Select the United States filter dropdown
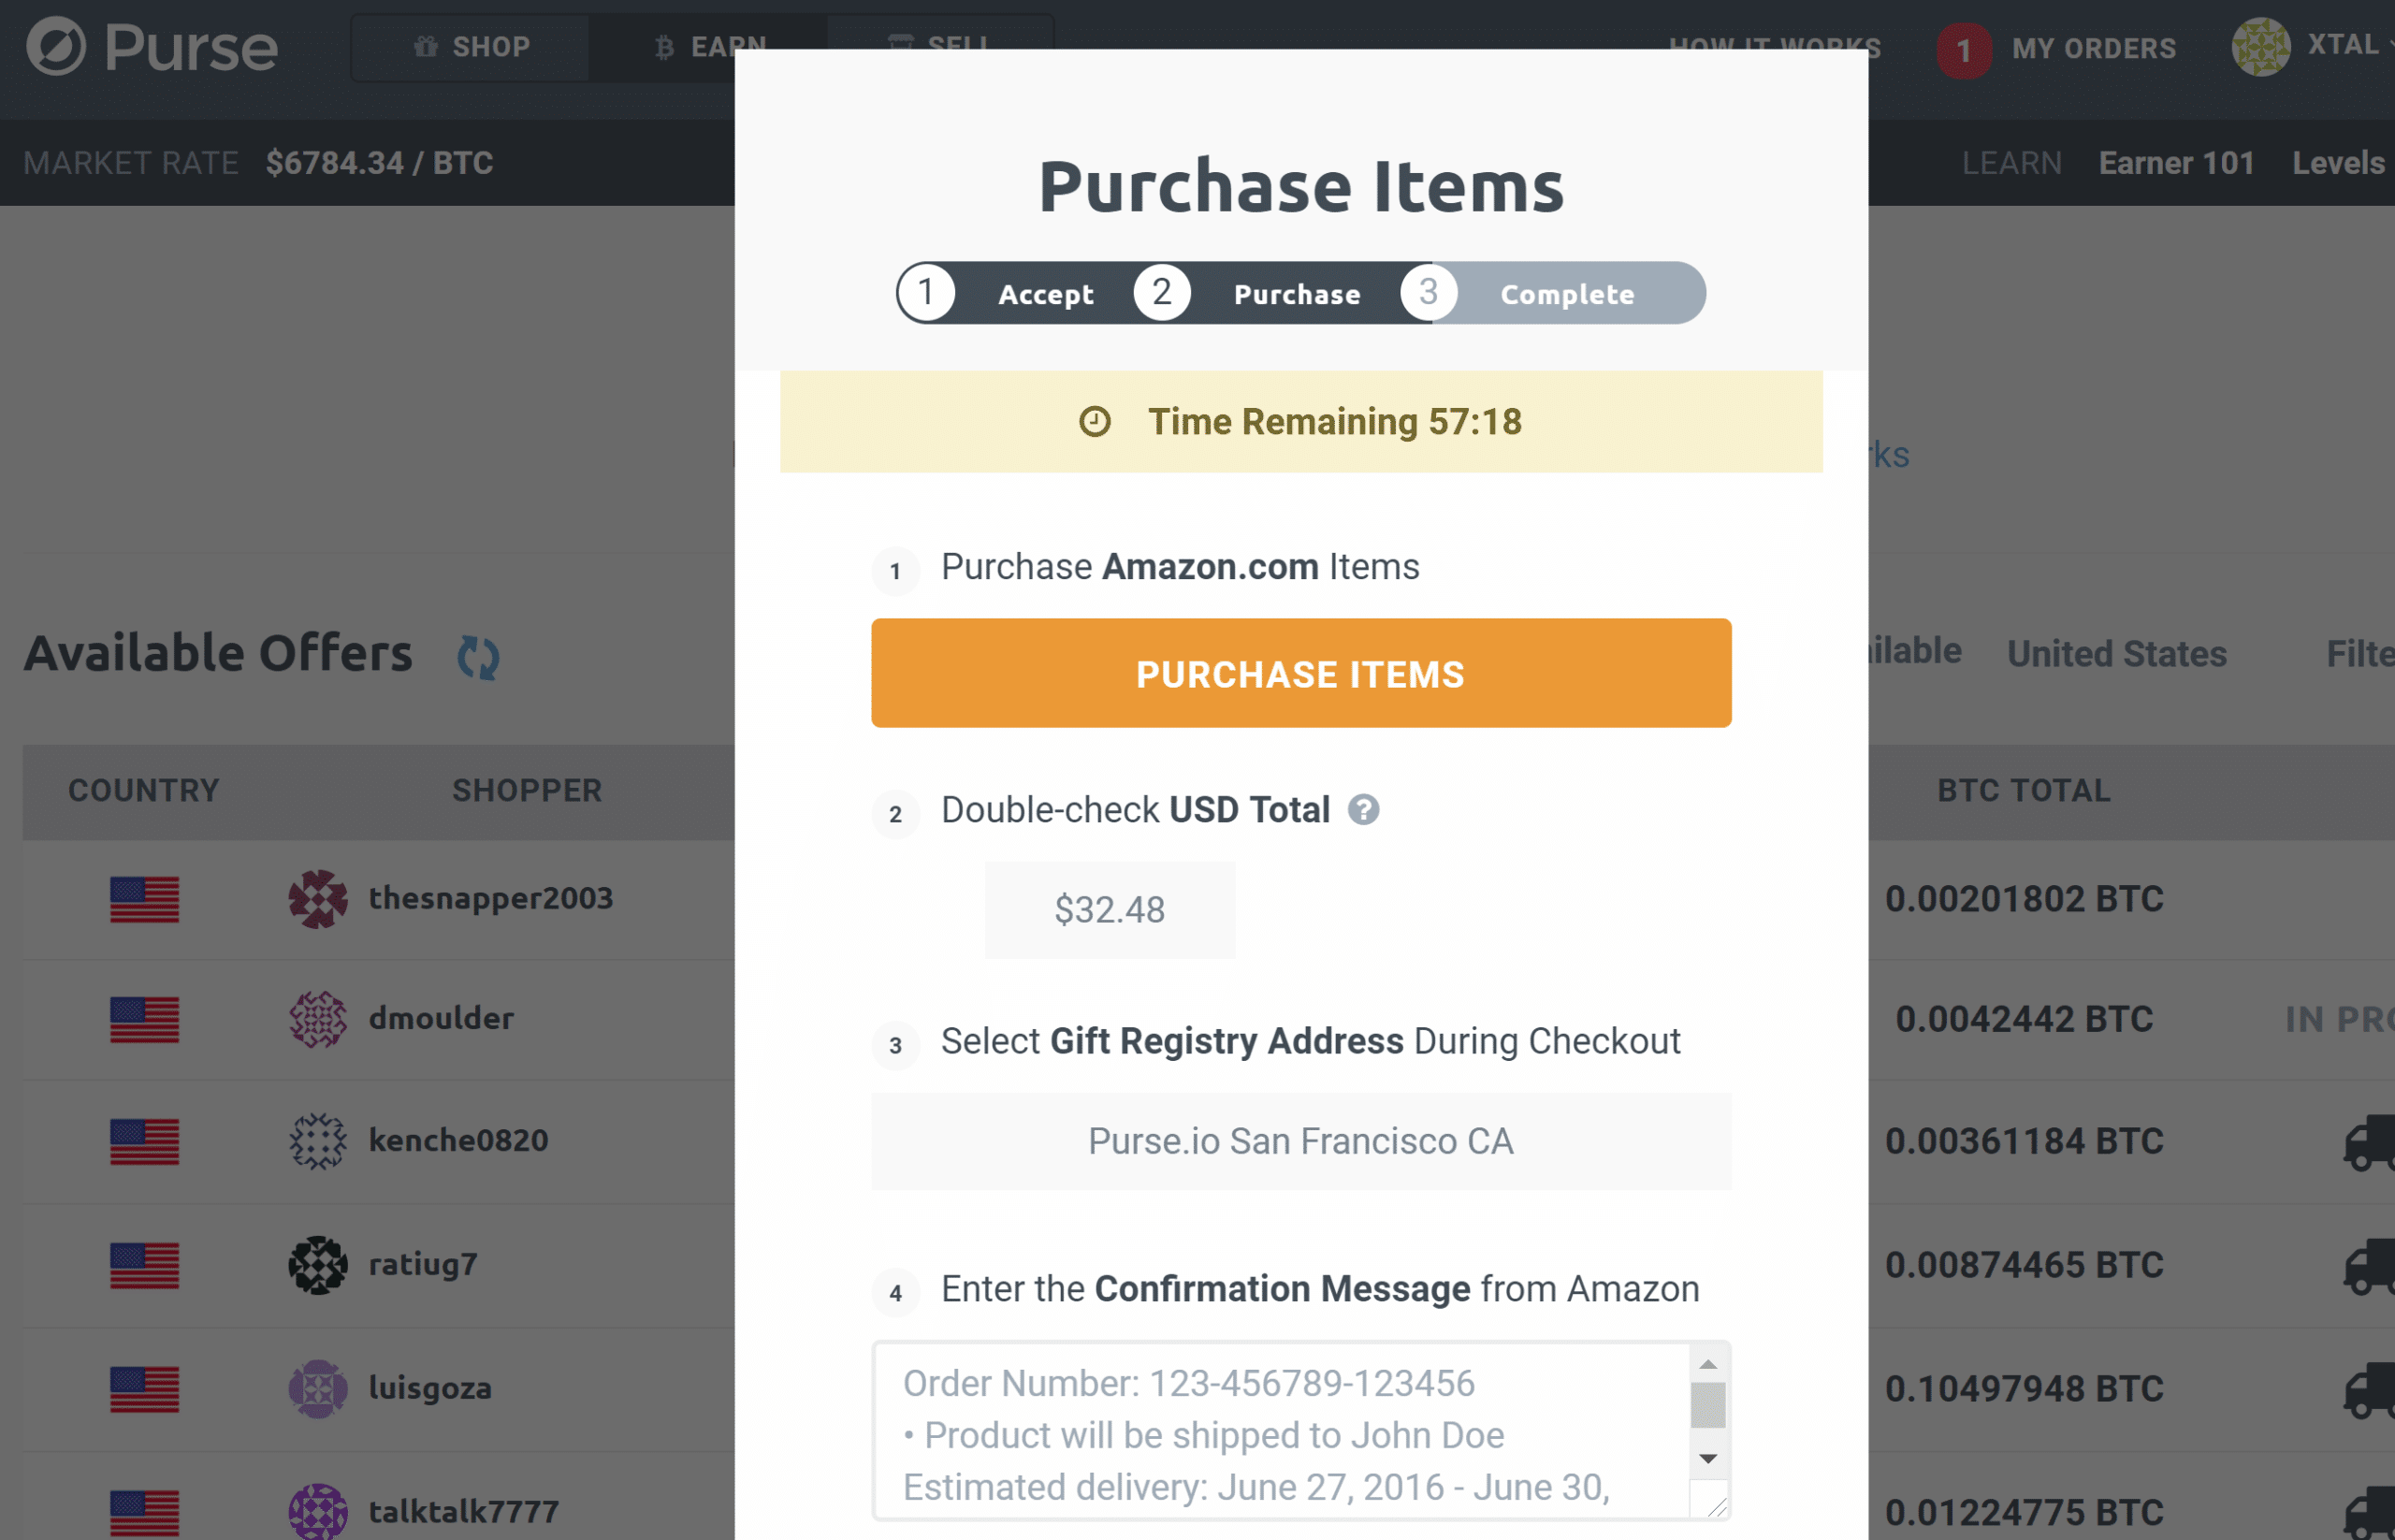This screenshot has height=1540, width=2395. point(2115,651)
